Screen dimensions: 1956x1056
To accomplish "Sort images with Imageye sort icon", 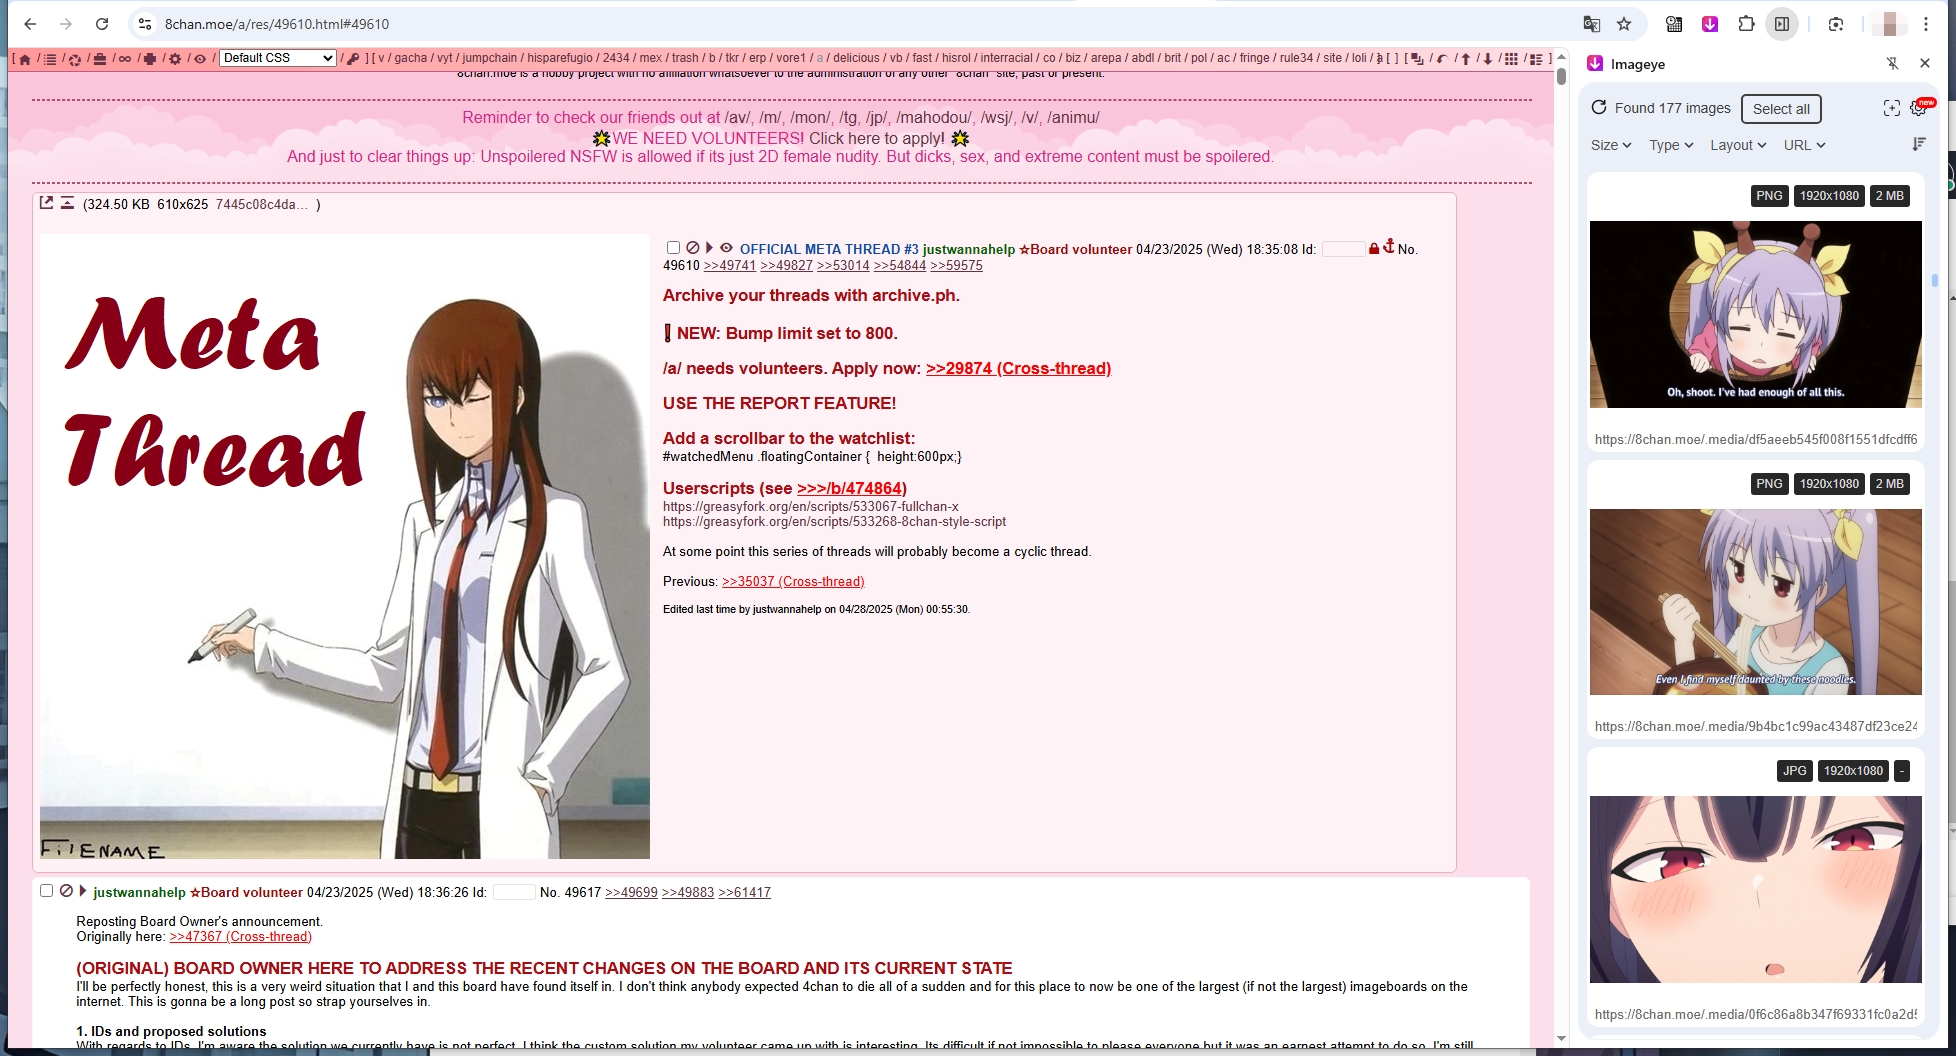I will (x=1918, y=144).
